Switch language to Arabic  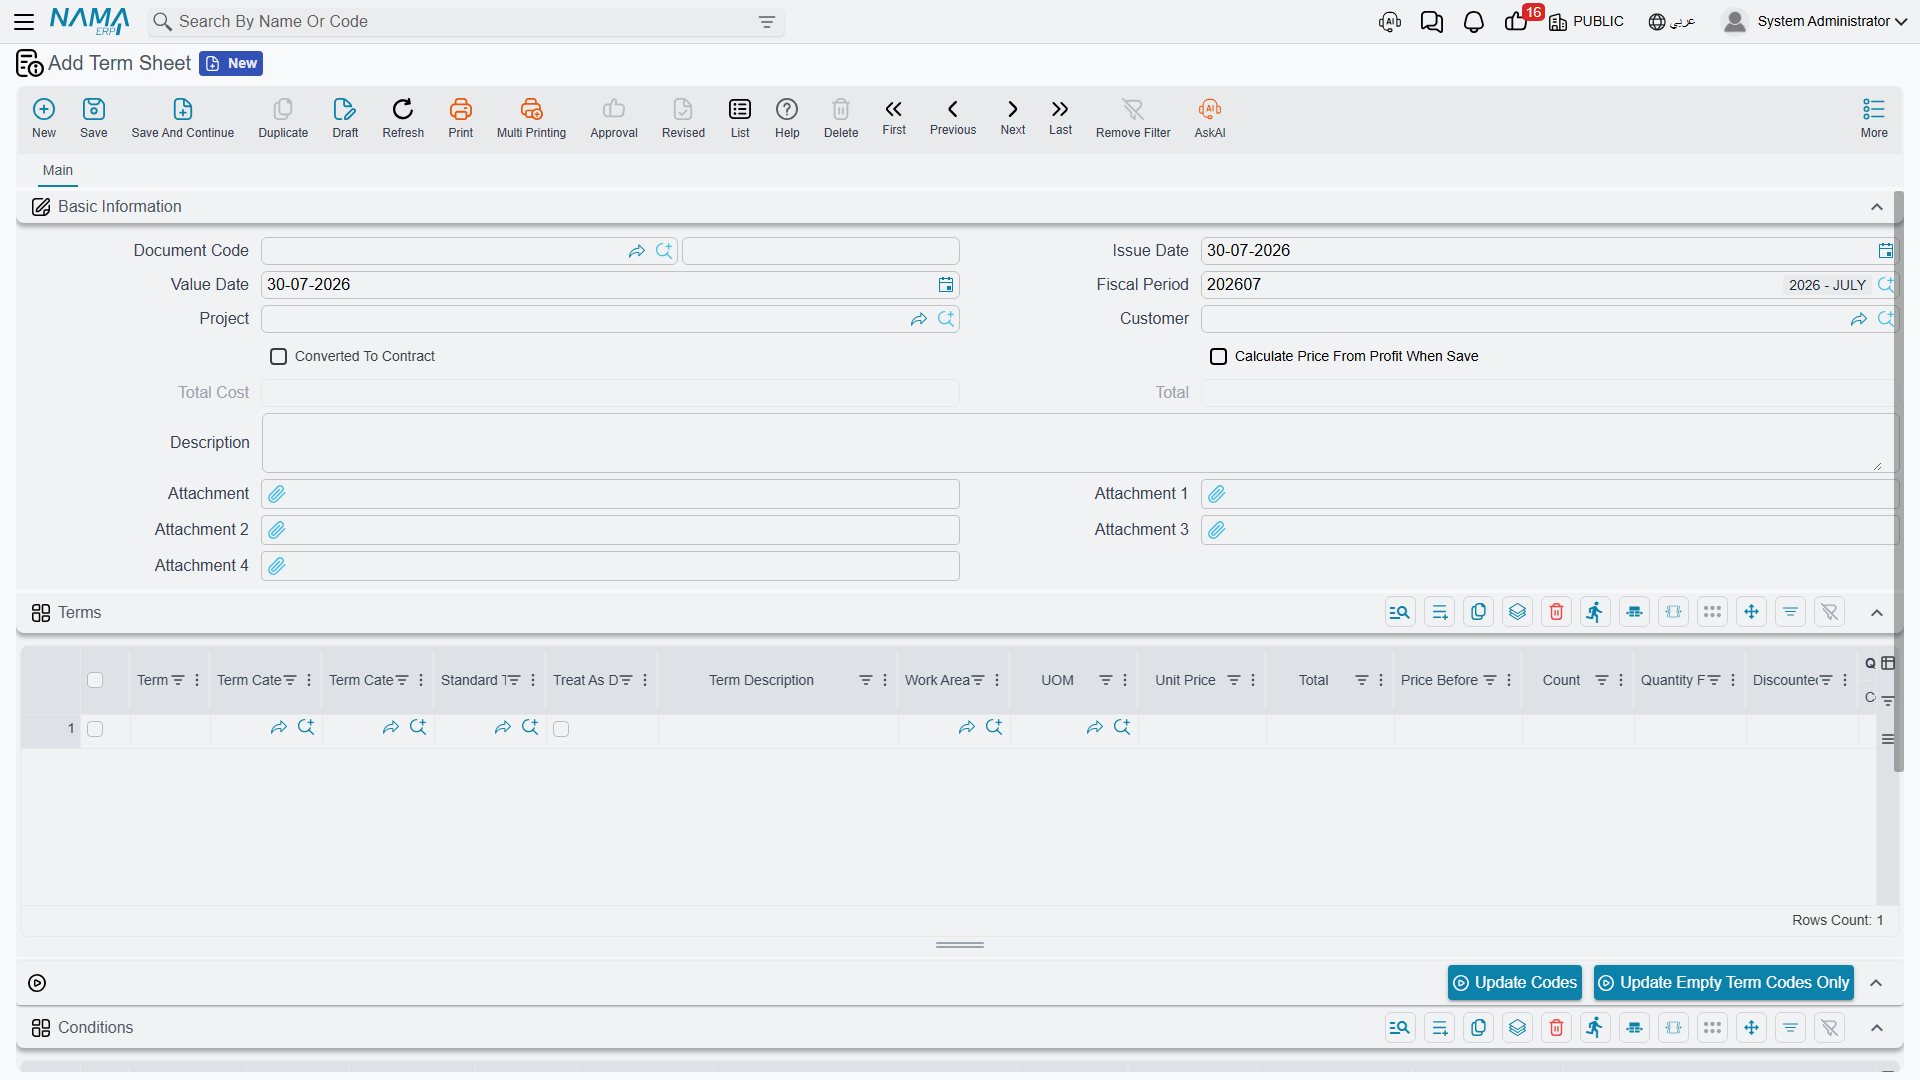click(1672, 22)
